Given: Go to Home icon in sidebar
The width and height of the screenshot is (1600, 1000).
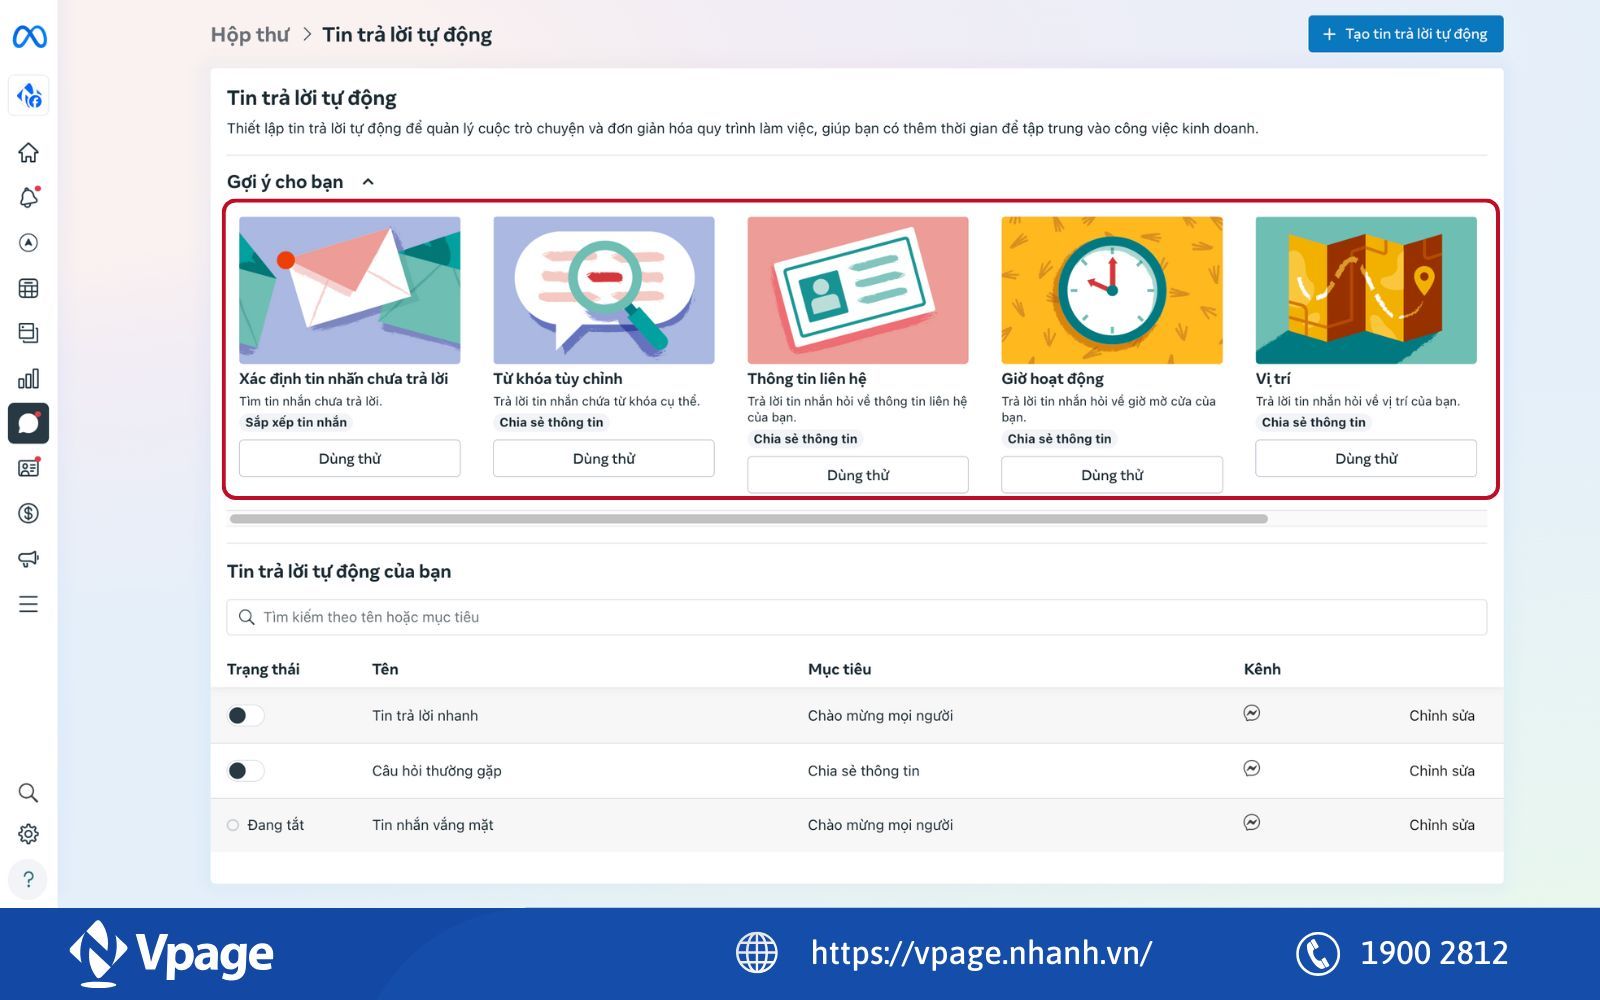Looking at the screenshot, I should (x=28, y=153).
